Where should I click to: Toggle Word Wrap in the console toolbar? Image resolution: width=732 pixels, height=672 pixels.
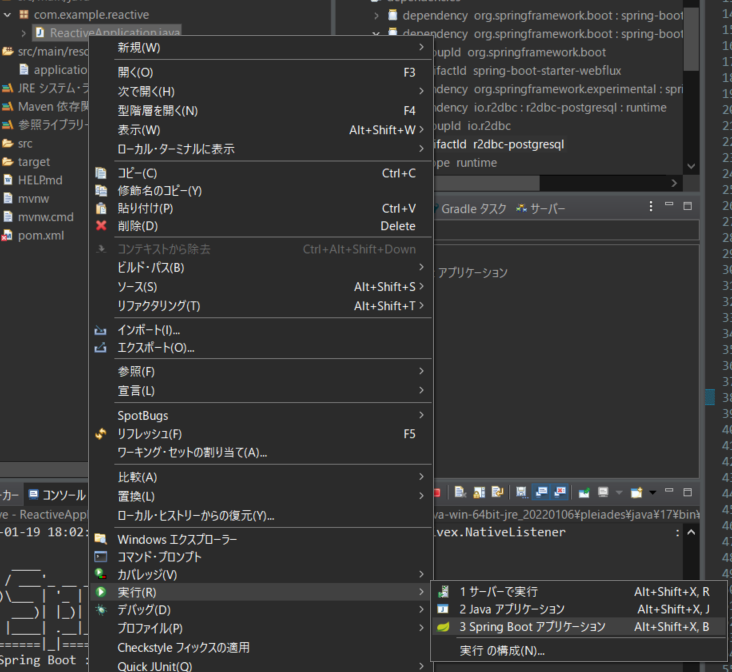point(497,492)
